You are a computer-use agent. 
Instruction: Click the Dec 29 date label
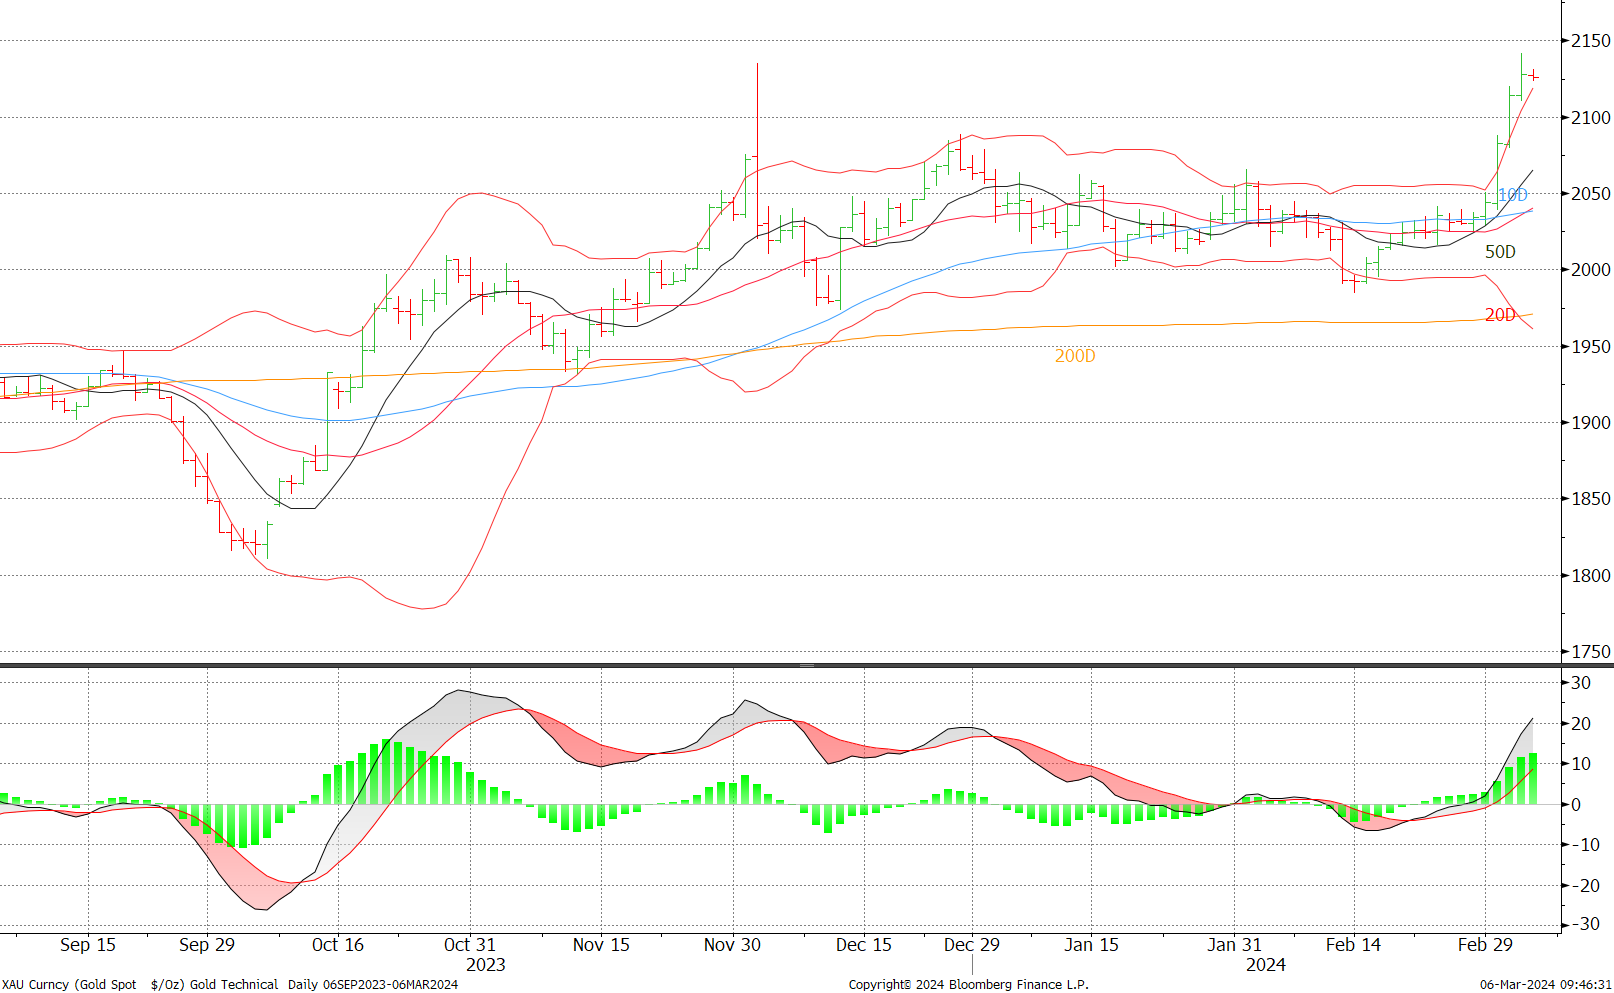(x=972, y=945)
